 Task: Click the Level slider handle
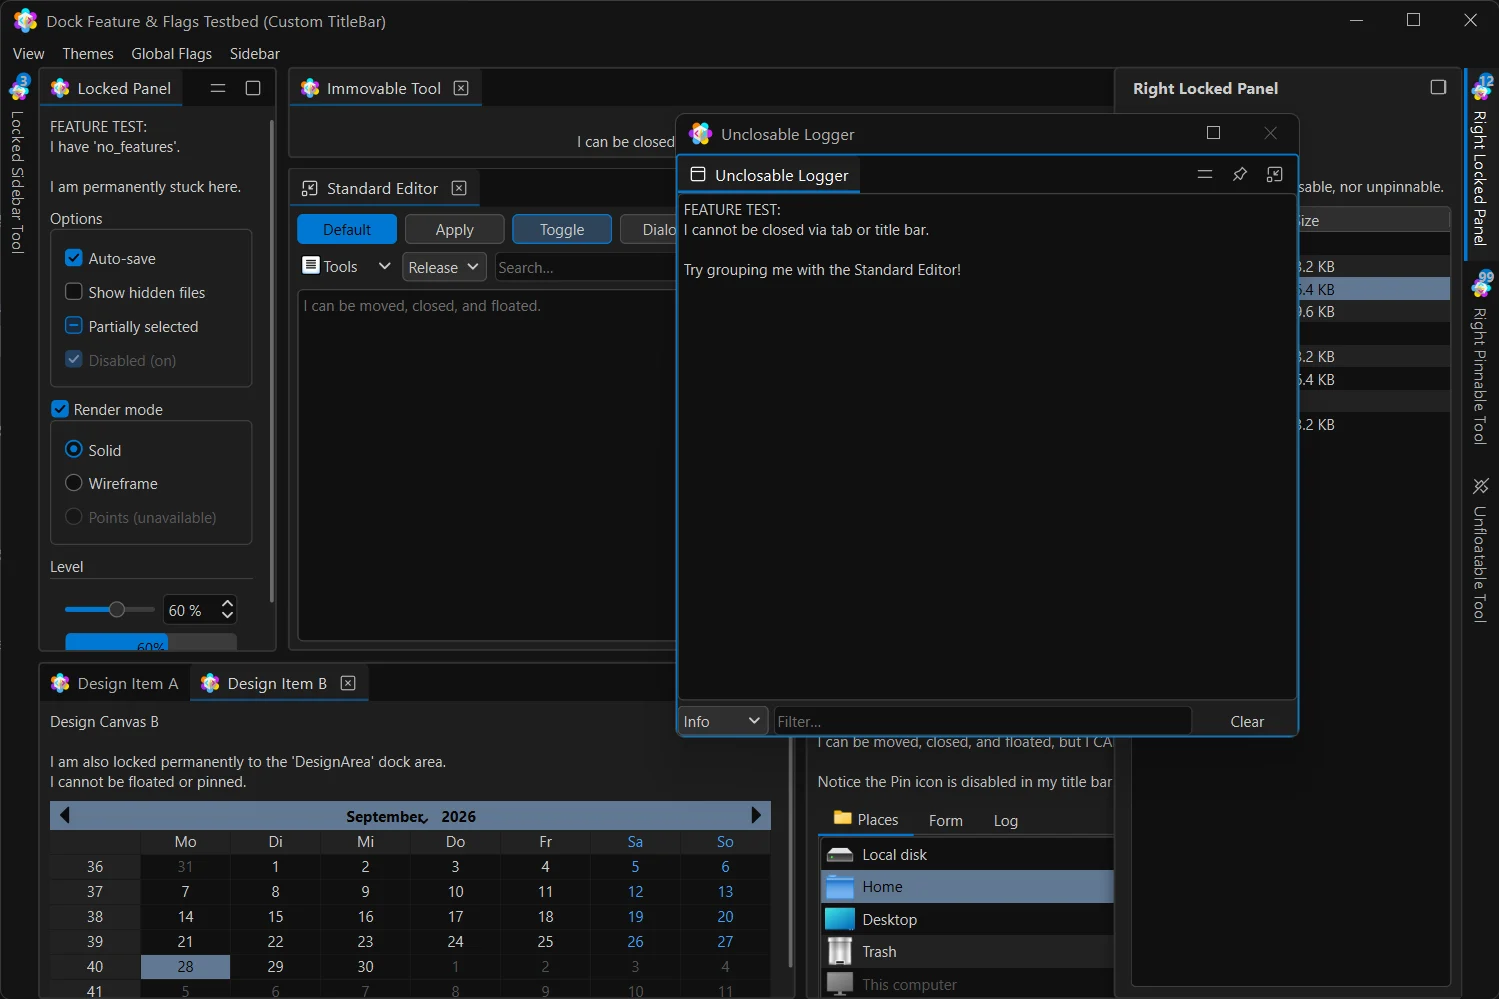(x=117, y=609)
